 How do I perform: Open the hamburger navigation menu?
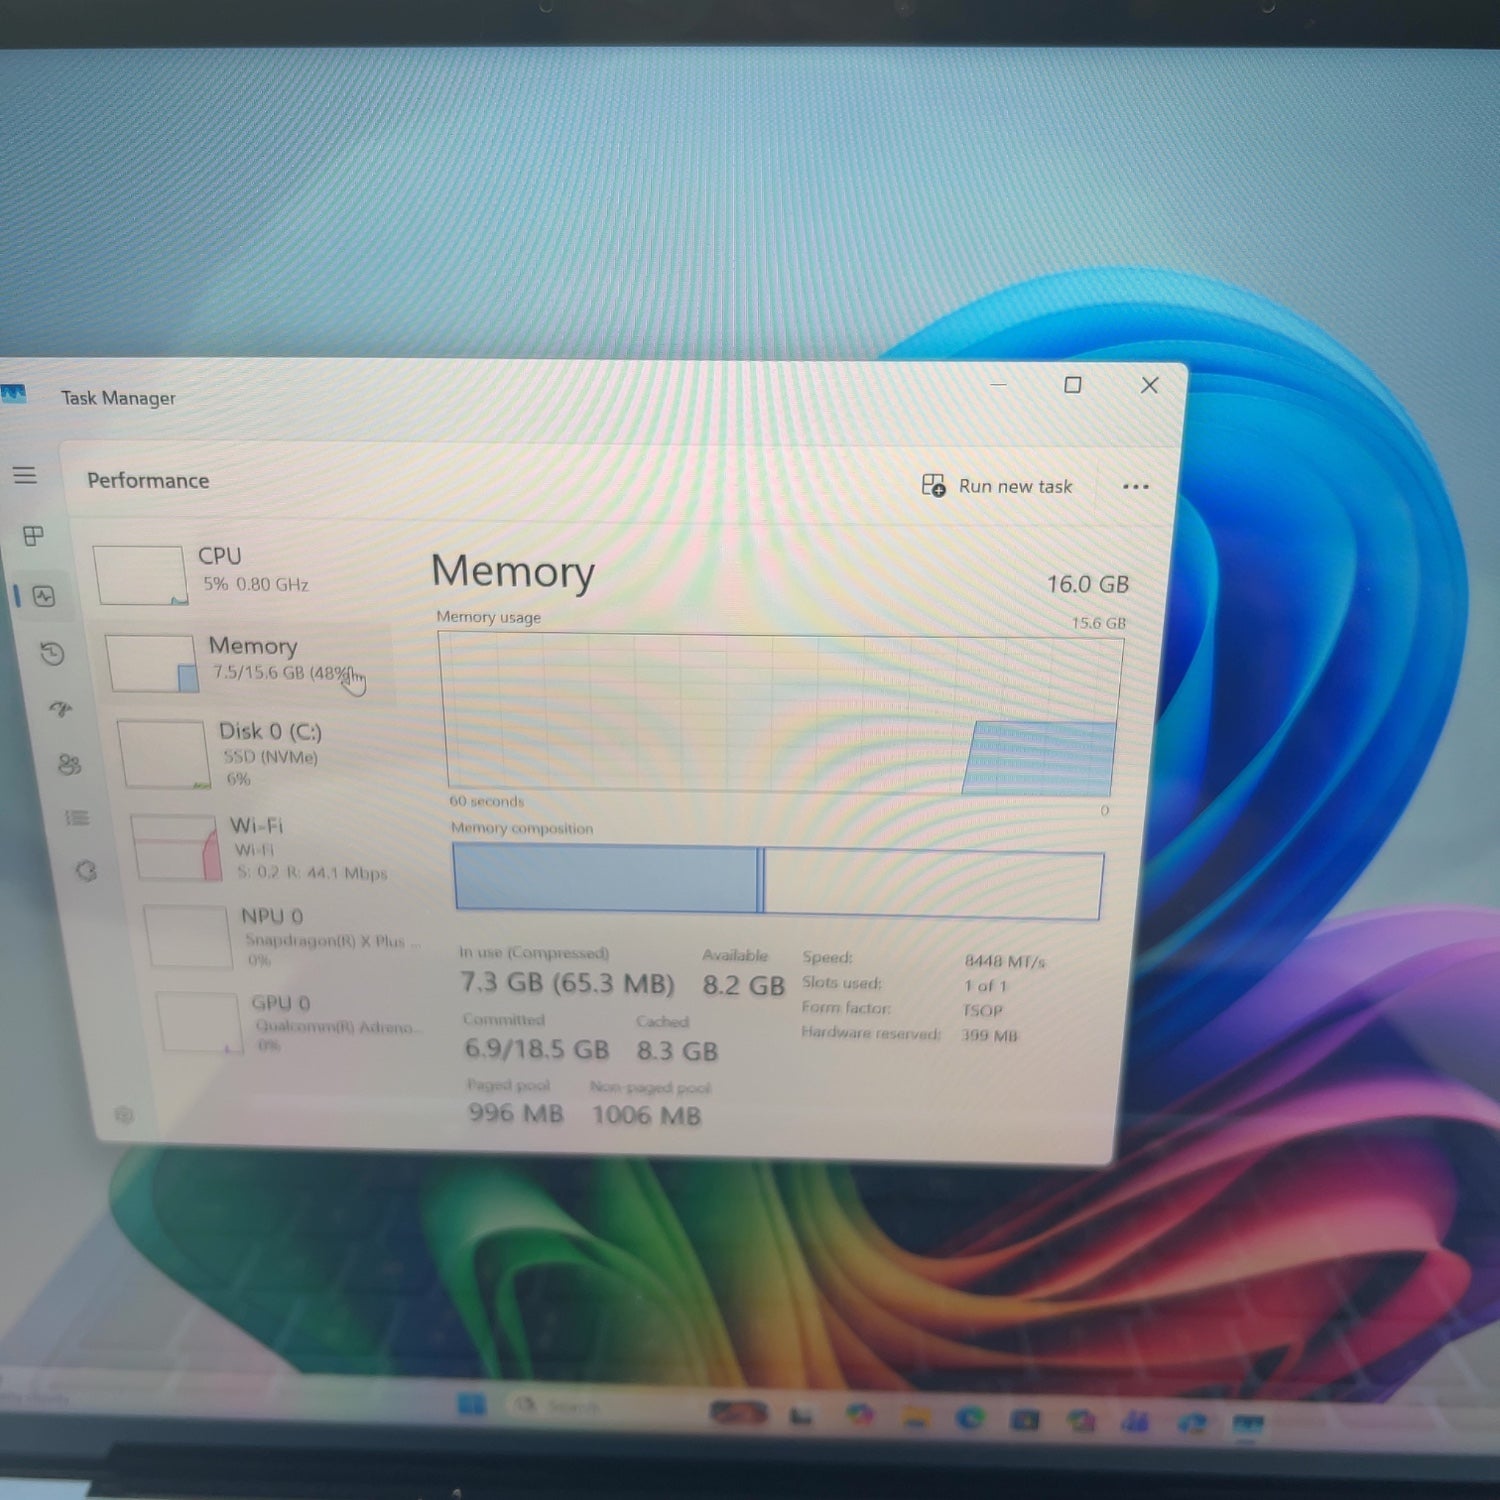coord(25,475)
